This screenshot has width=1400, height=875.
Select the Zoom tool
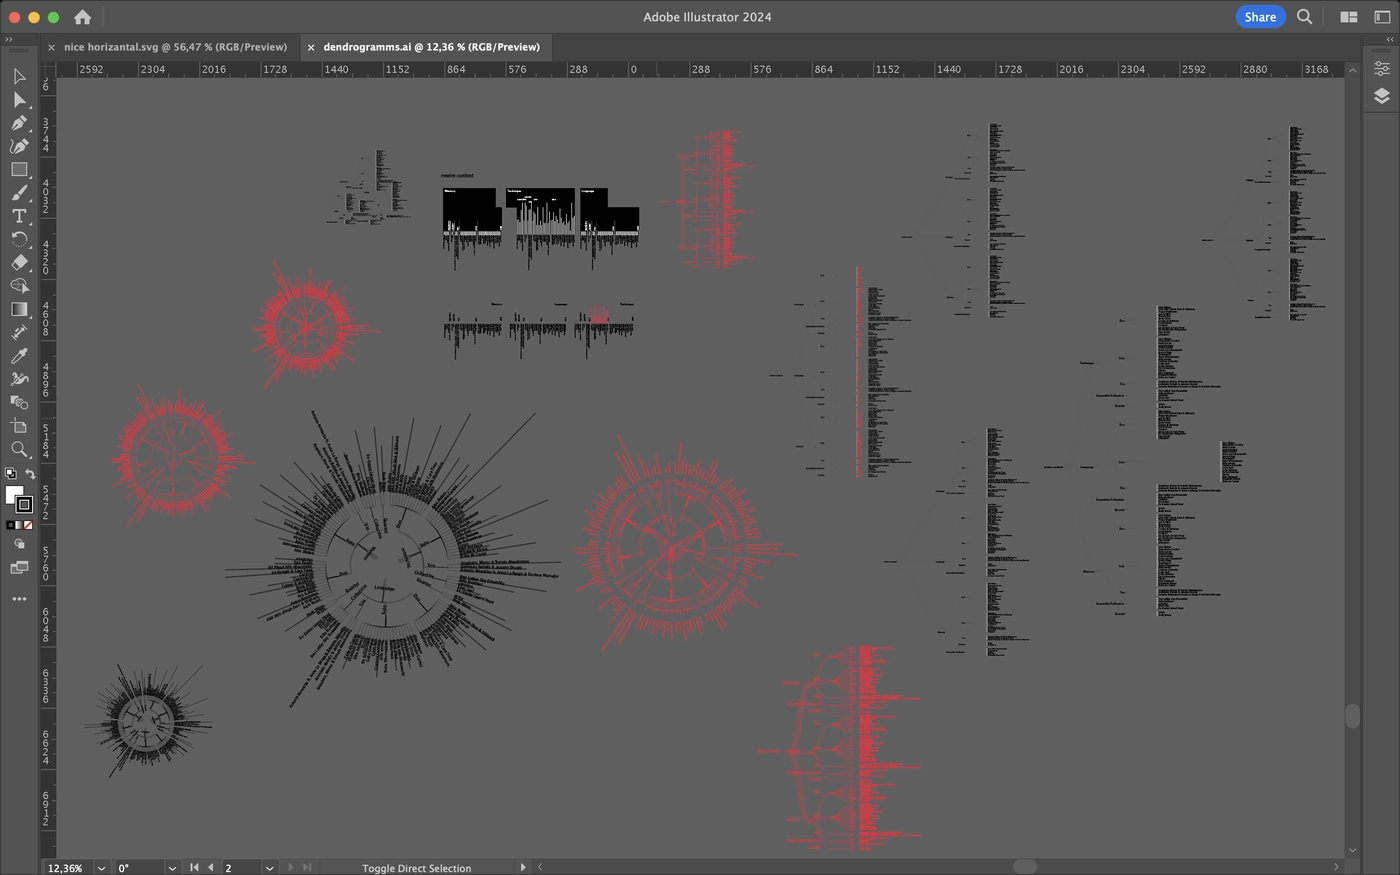click(18, 450)
